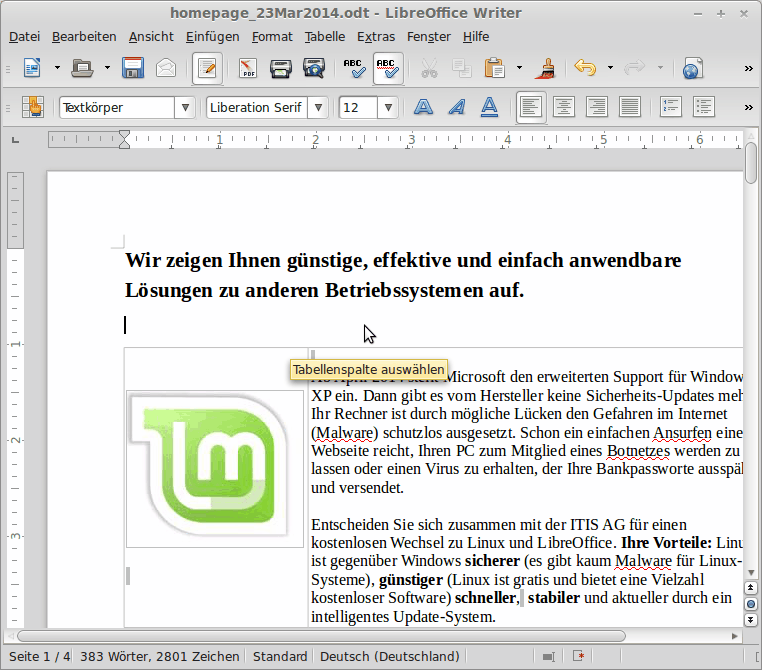Open the Paste options dropdown arrow
Image resolution: width=762 pixels, height=670 pixels.
pos(520,68)
